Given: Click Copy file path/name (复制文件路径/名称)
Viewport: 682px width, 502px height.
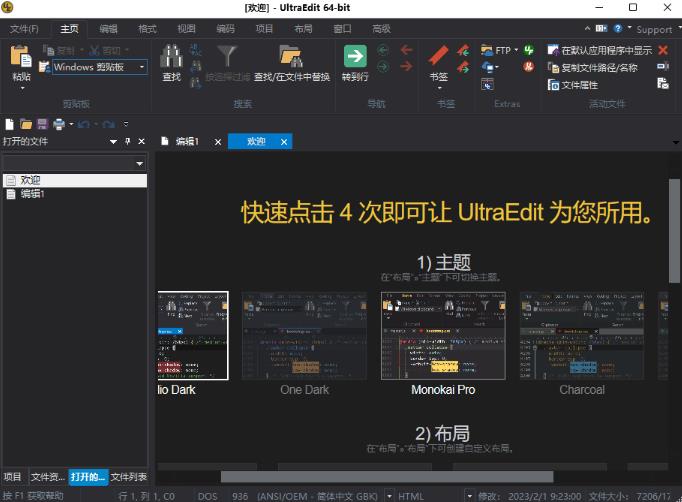Looking at the screenshot, I should [592, 67].
